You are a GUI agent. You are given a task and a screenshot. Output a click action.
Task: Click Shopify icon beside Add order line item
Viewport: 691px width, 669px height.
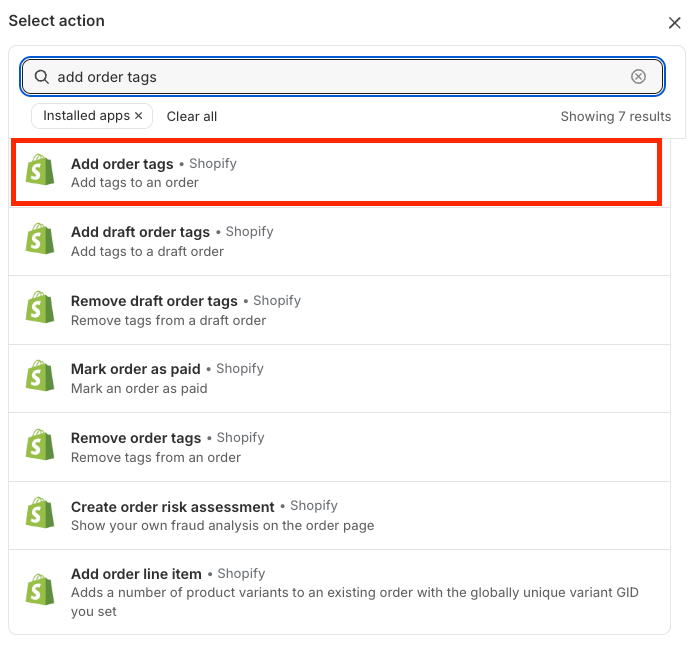click(40, 589)
